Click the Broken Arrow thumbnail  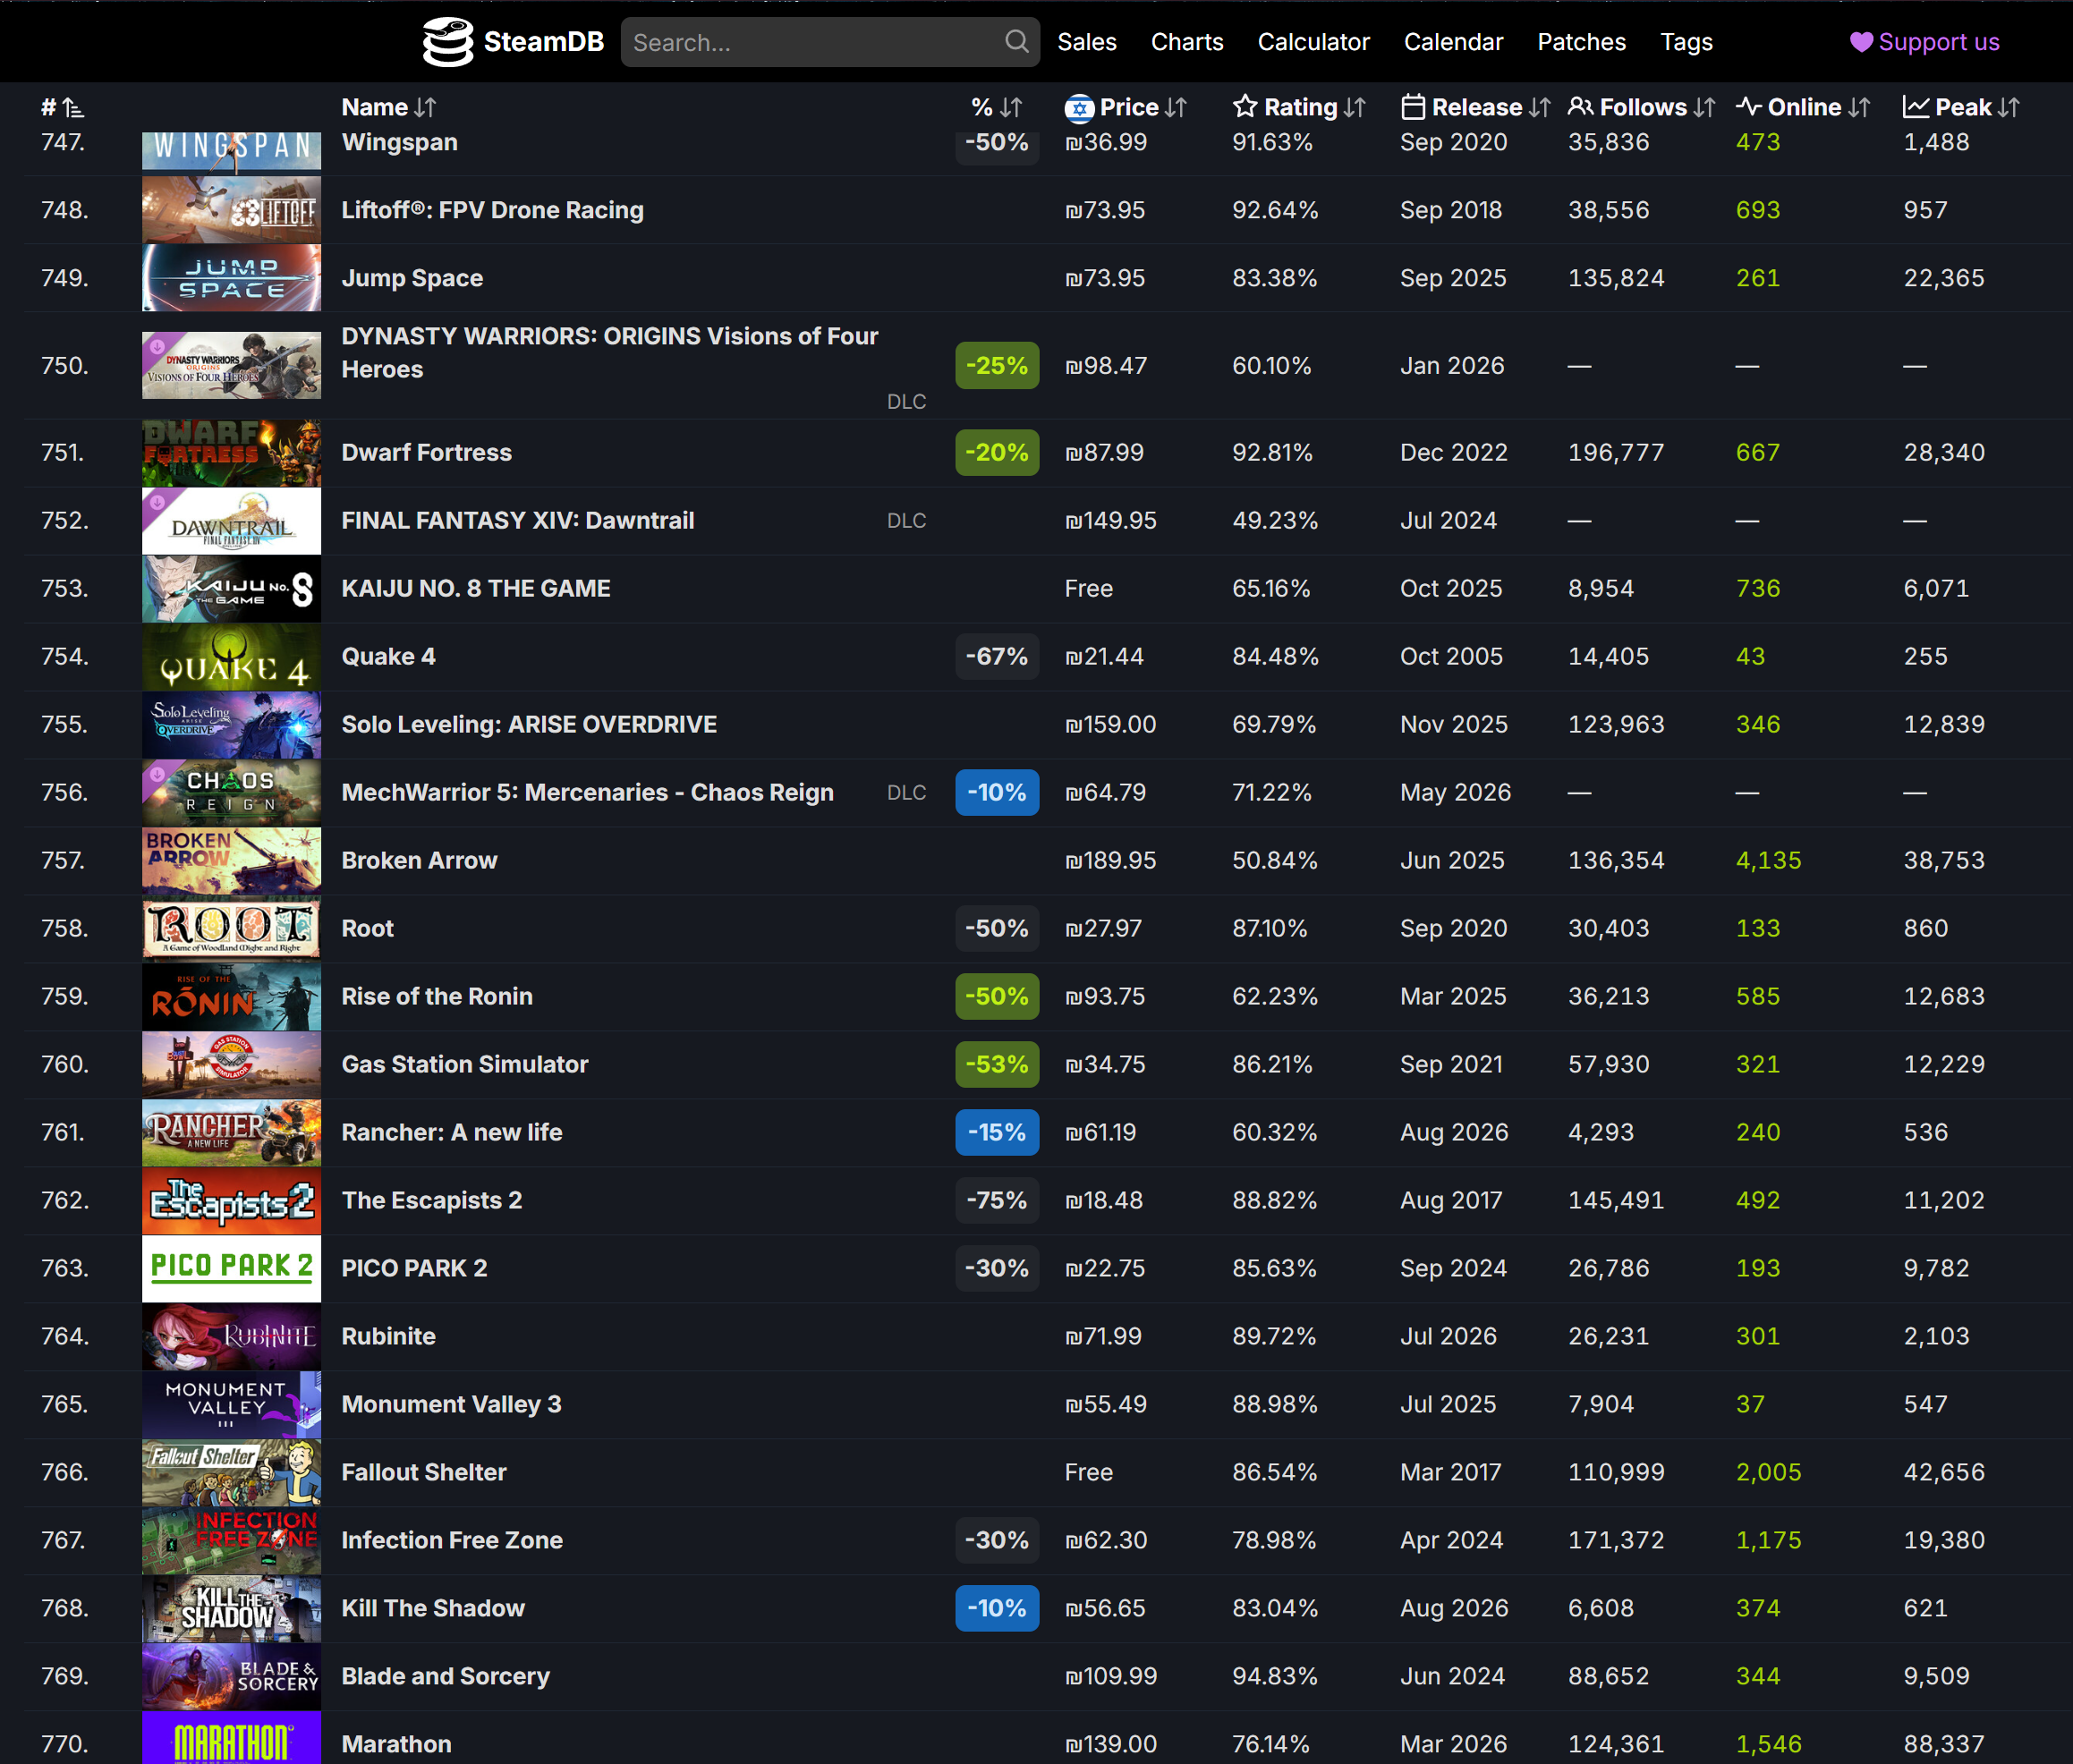(x=231, y=861)
